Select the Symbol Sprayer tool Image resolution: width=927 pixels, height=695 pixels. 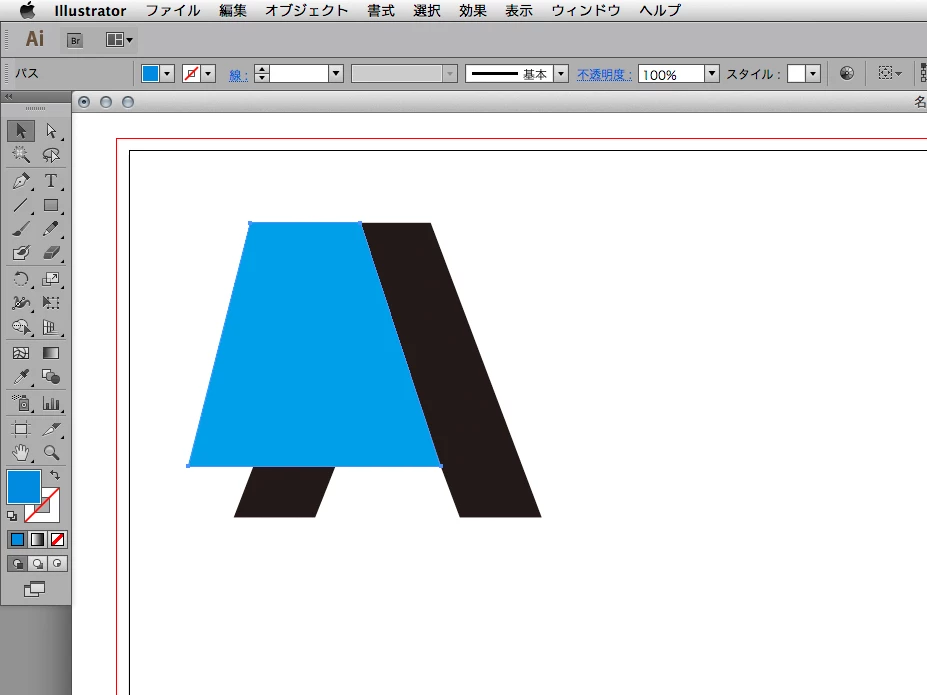21,404
